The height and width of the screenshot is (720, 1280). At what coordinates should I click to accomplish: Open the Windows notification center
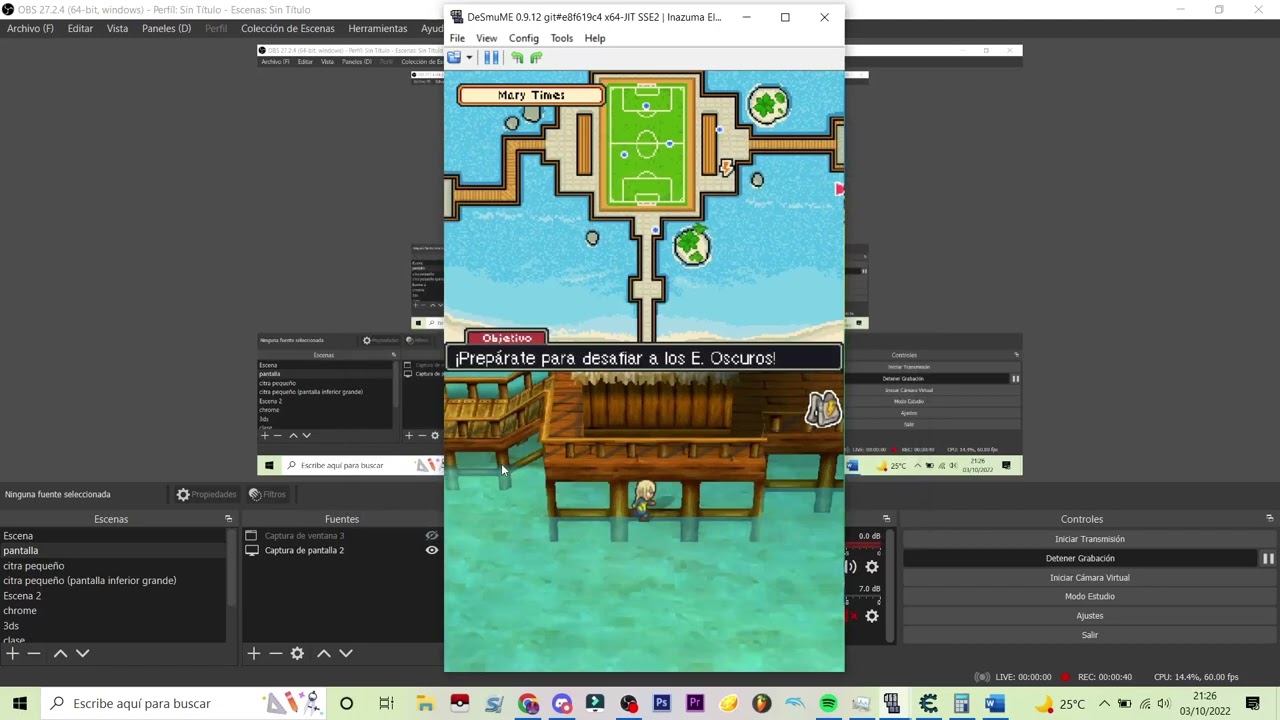(x=1253, y=704)
